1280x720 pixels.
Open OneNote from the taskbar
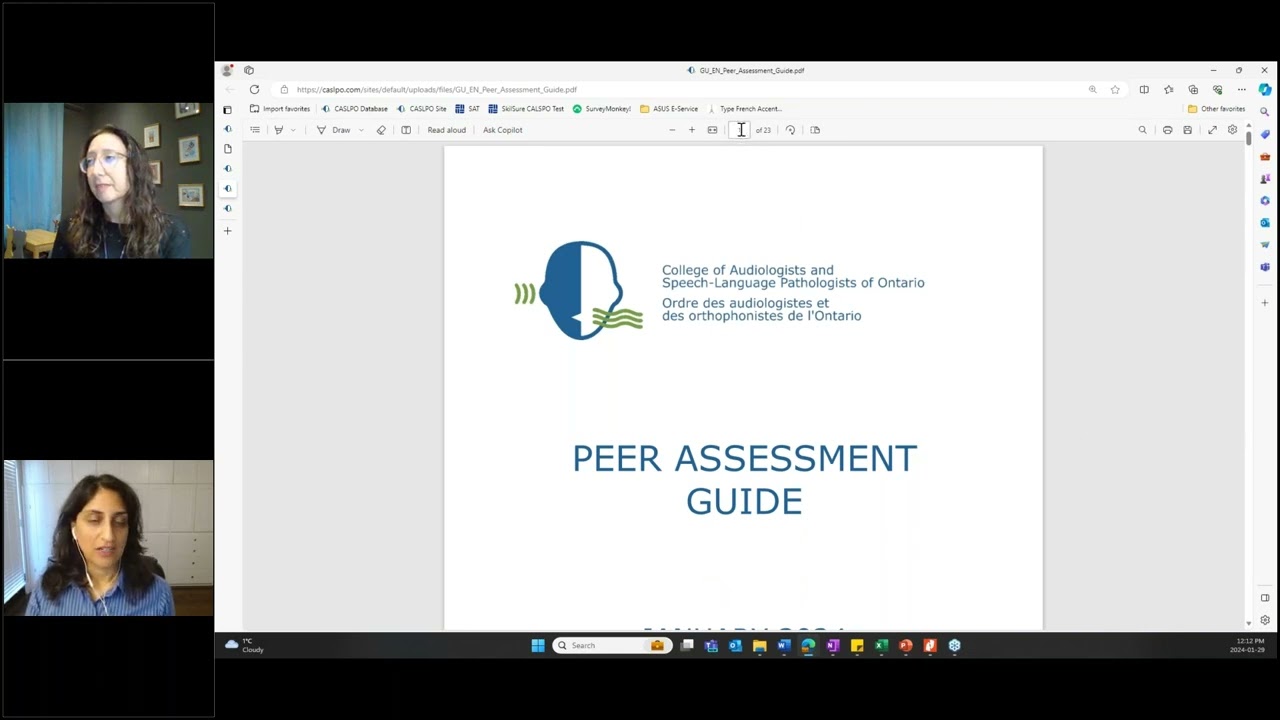click(833, 646)
